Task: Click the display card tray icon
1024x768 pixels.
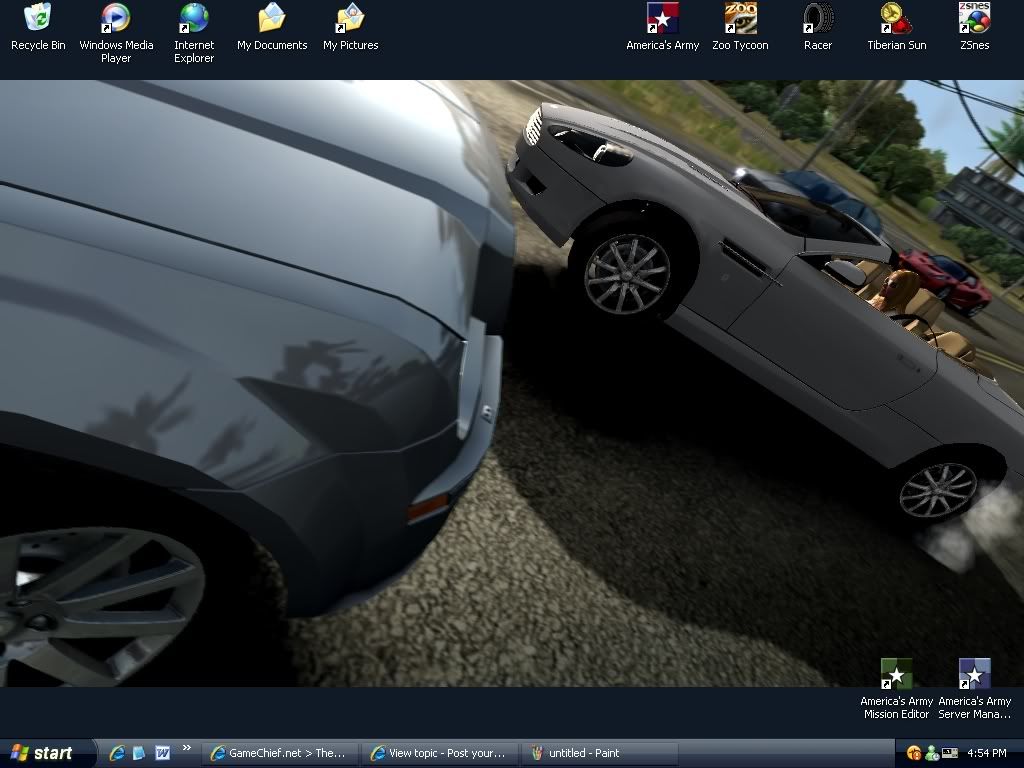Action: coord(950,754)
